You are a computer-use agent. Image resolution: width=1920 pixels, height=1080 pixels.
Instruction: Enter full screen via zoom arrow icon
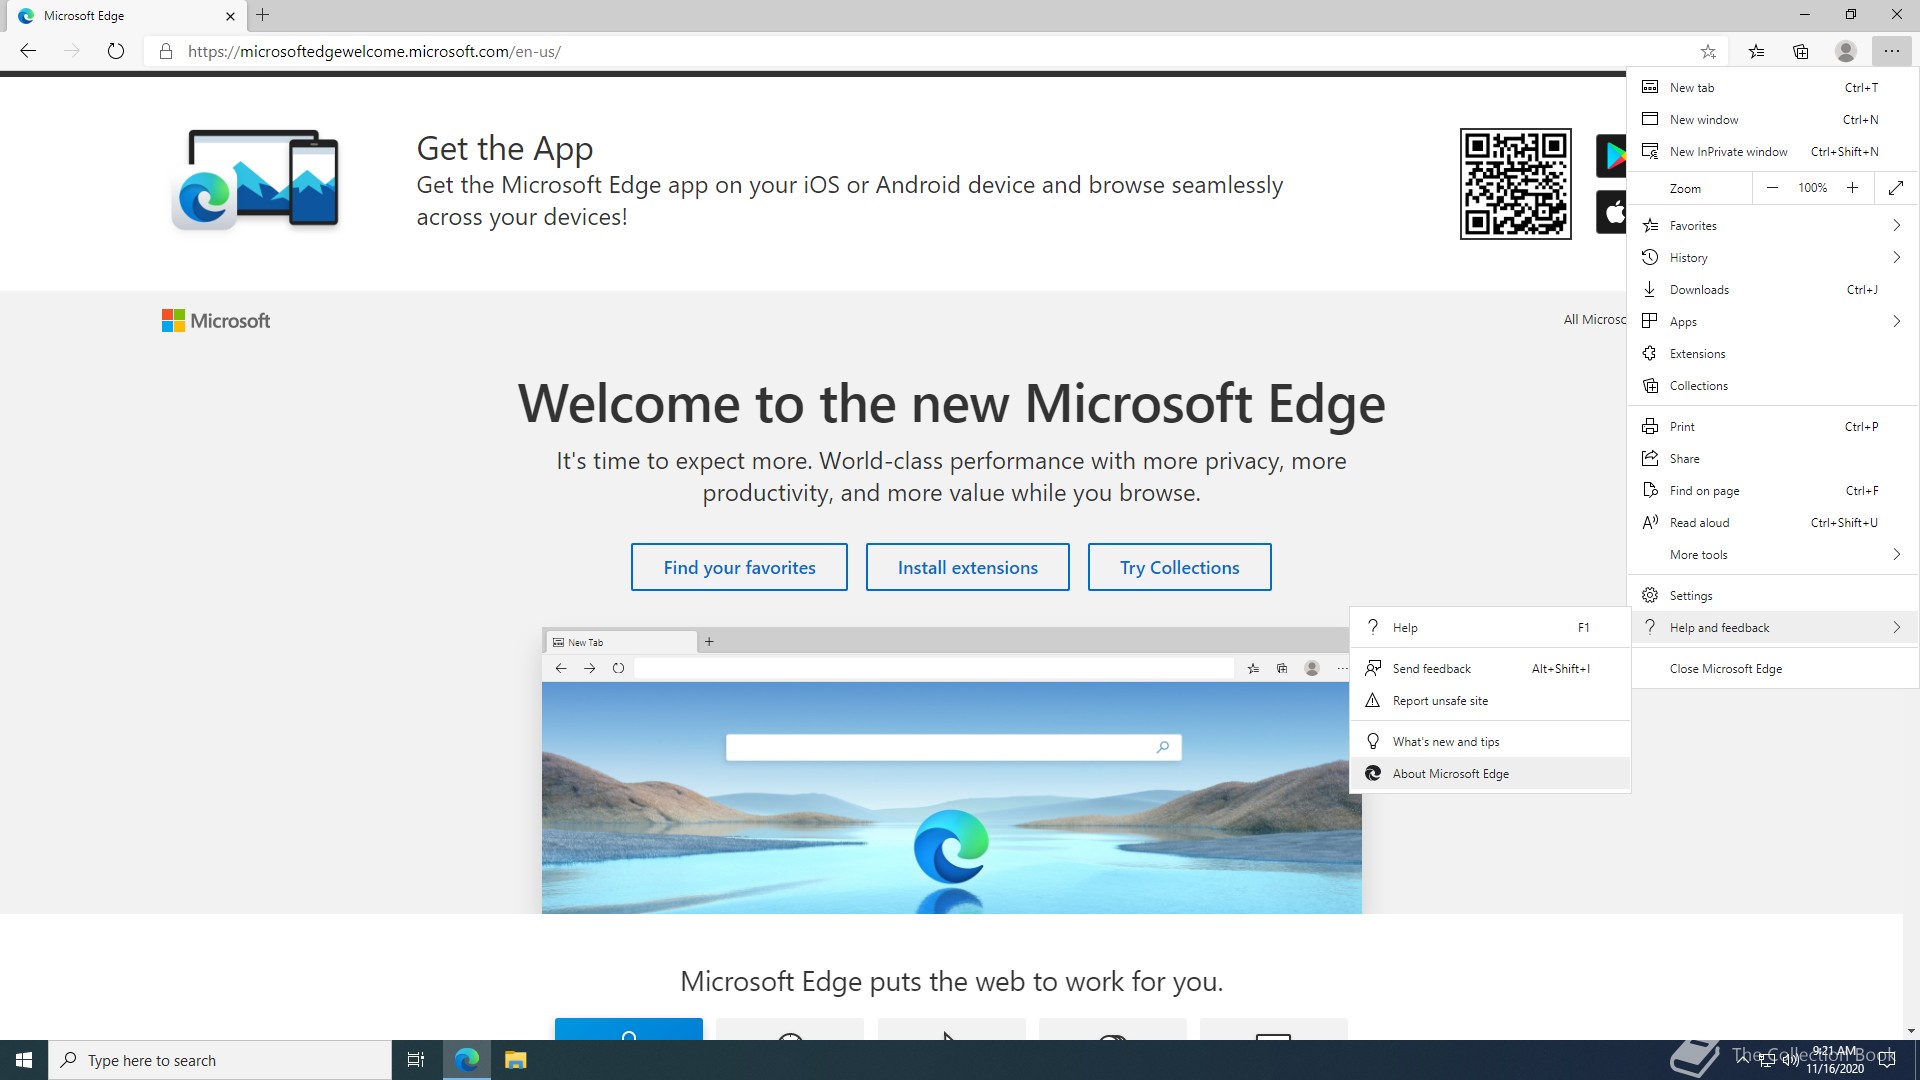[1895, 188]
